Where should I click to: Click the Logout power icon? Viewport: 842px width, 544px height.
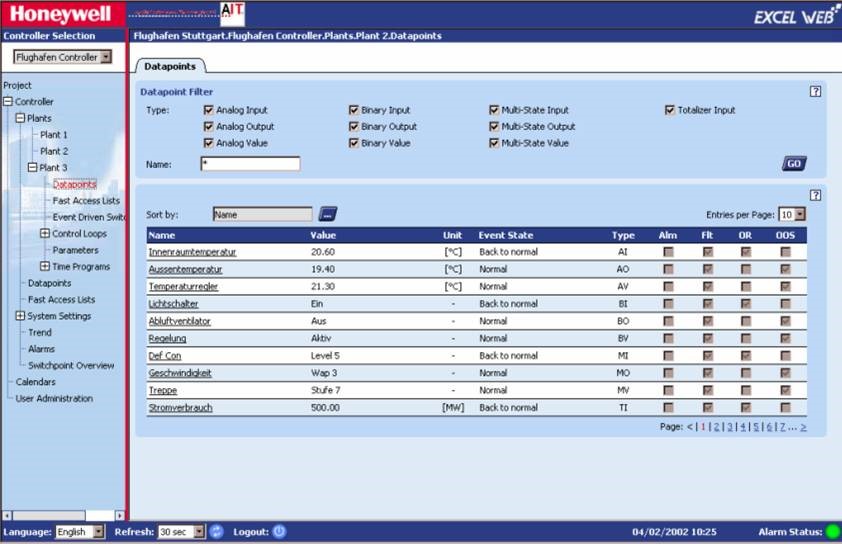(279, 532)
